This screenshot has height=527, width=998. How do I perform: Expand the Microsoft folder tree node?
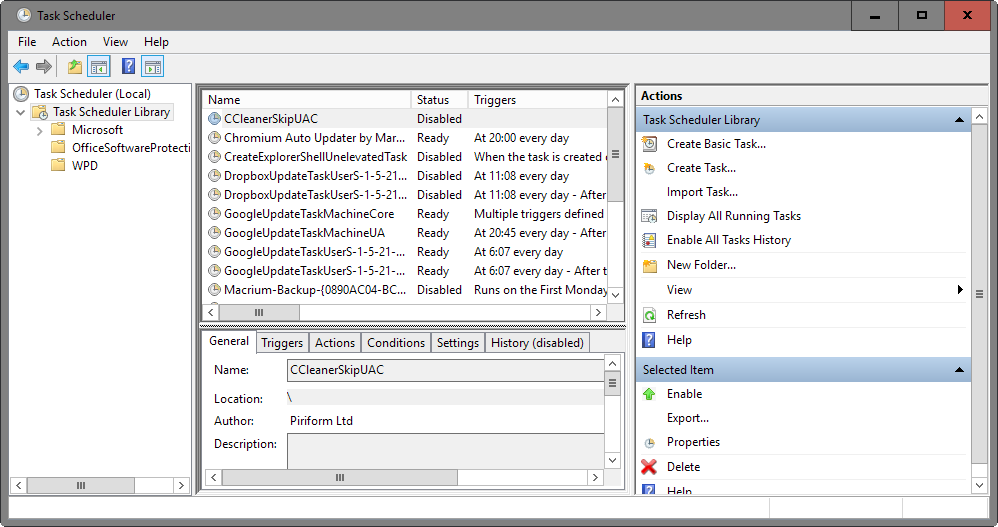pos(39,130)
